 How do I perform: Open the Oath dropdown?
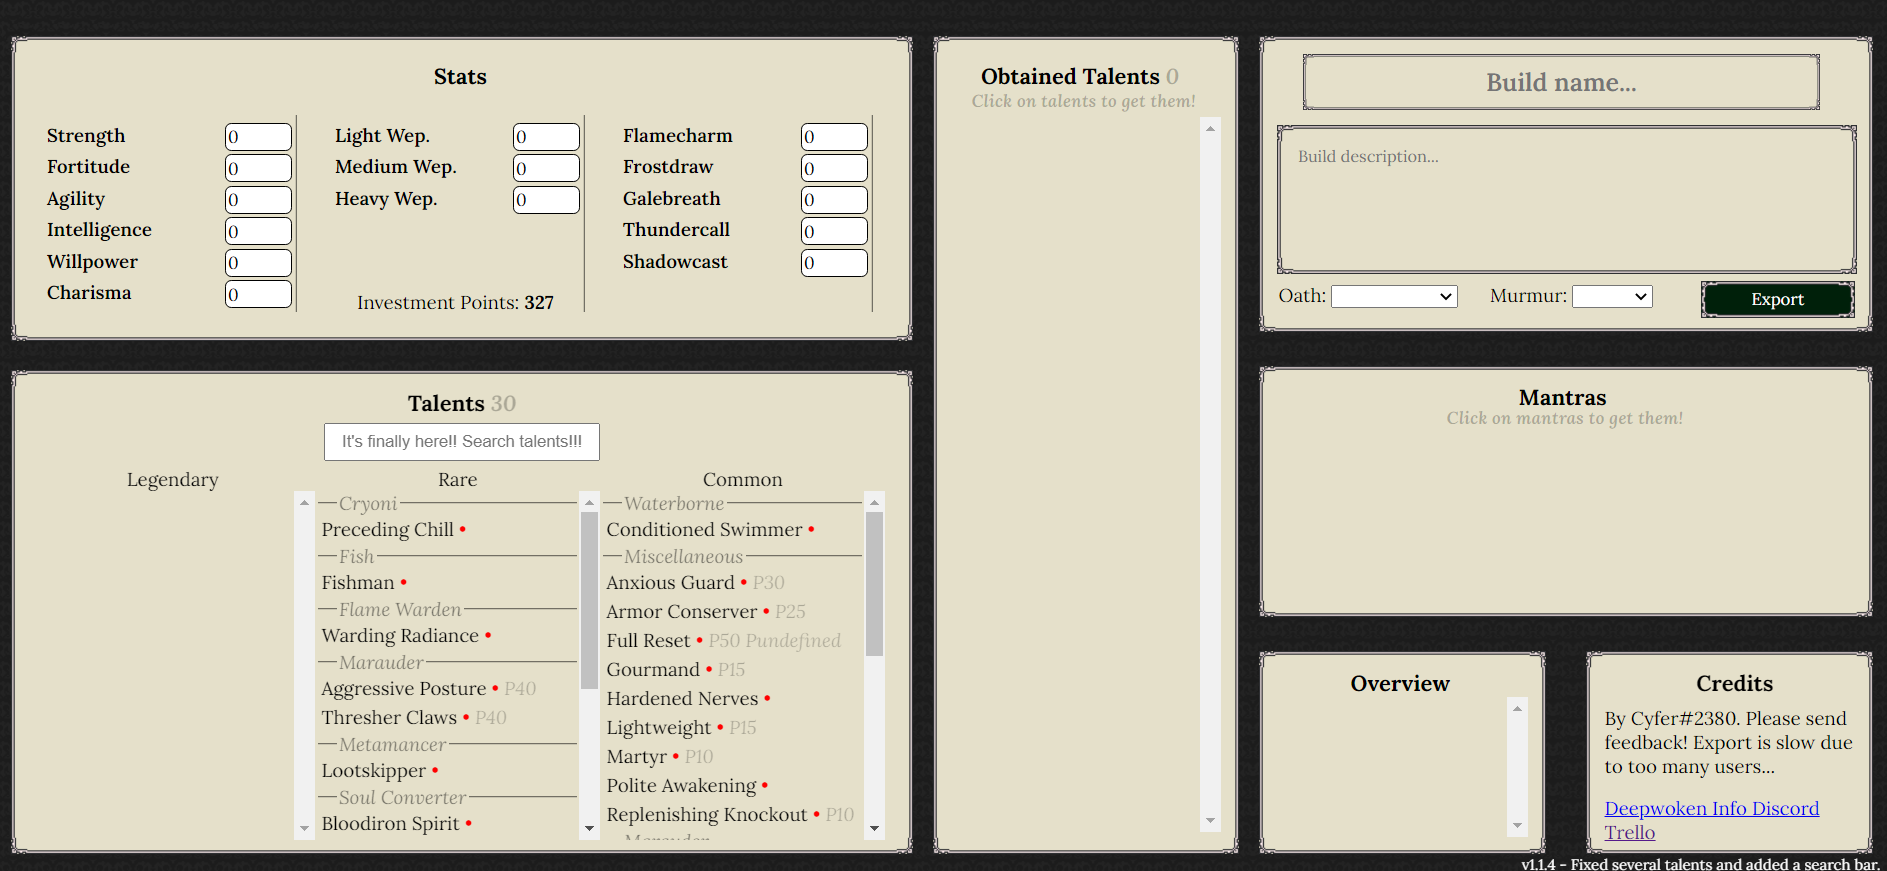1393,297
